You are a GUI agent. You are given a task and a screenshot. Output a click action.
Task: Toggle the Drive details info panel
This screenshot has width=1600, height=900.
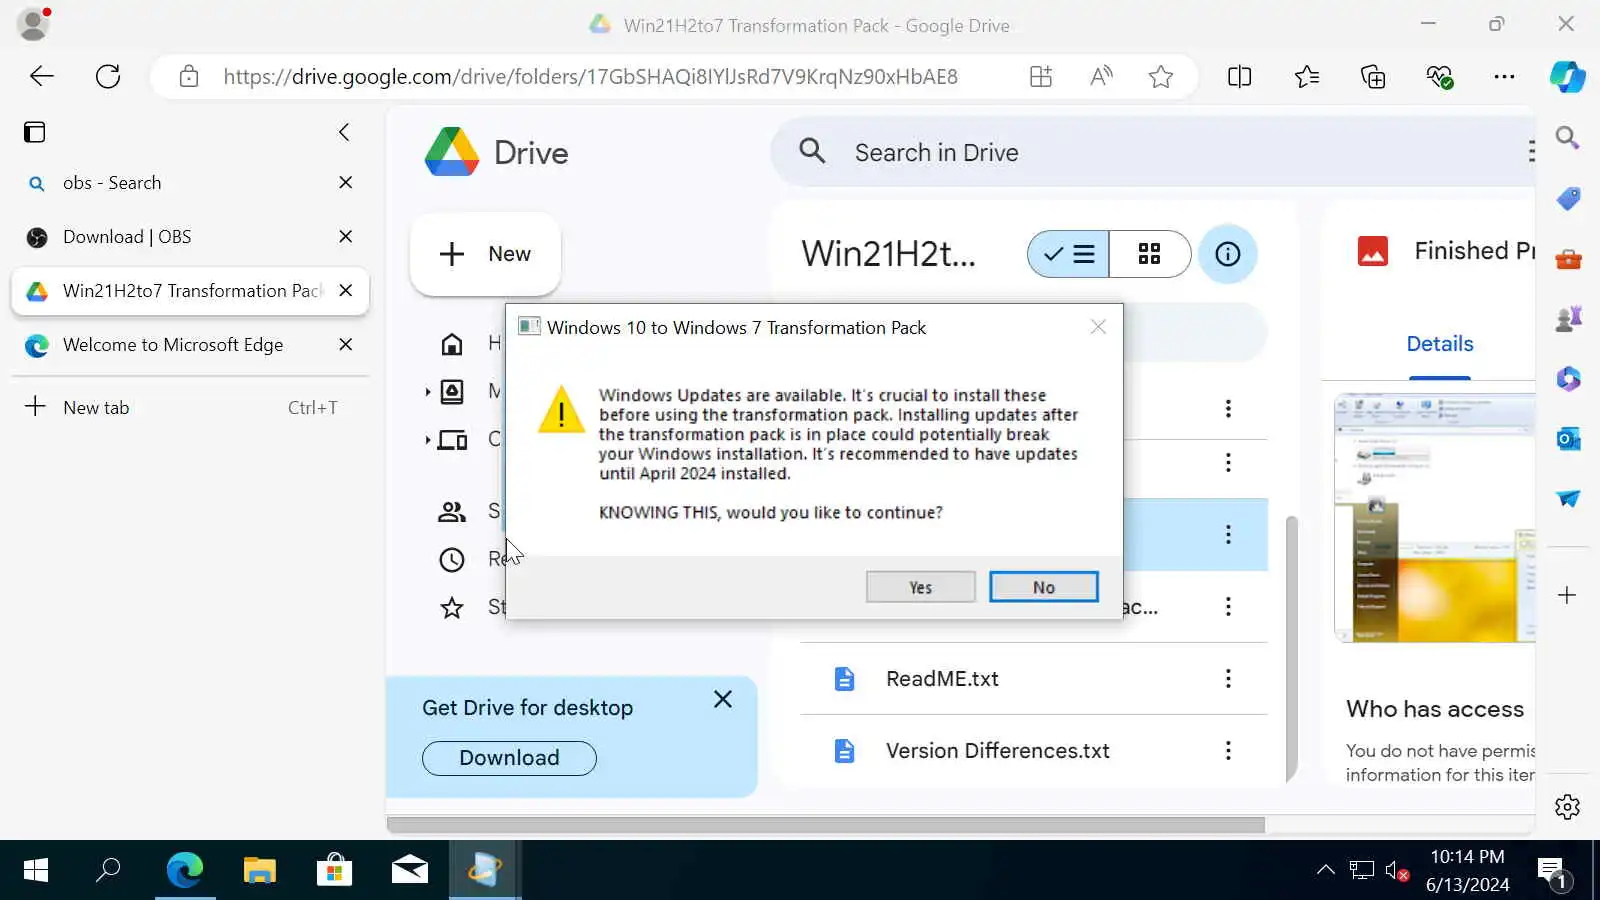[x=1227, y=254]
